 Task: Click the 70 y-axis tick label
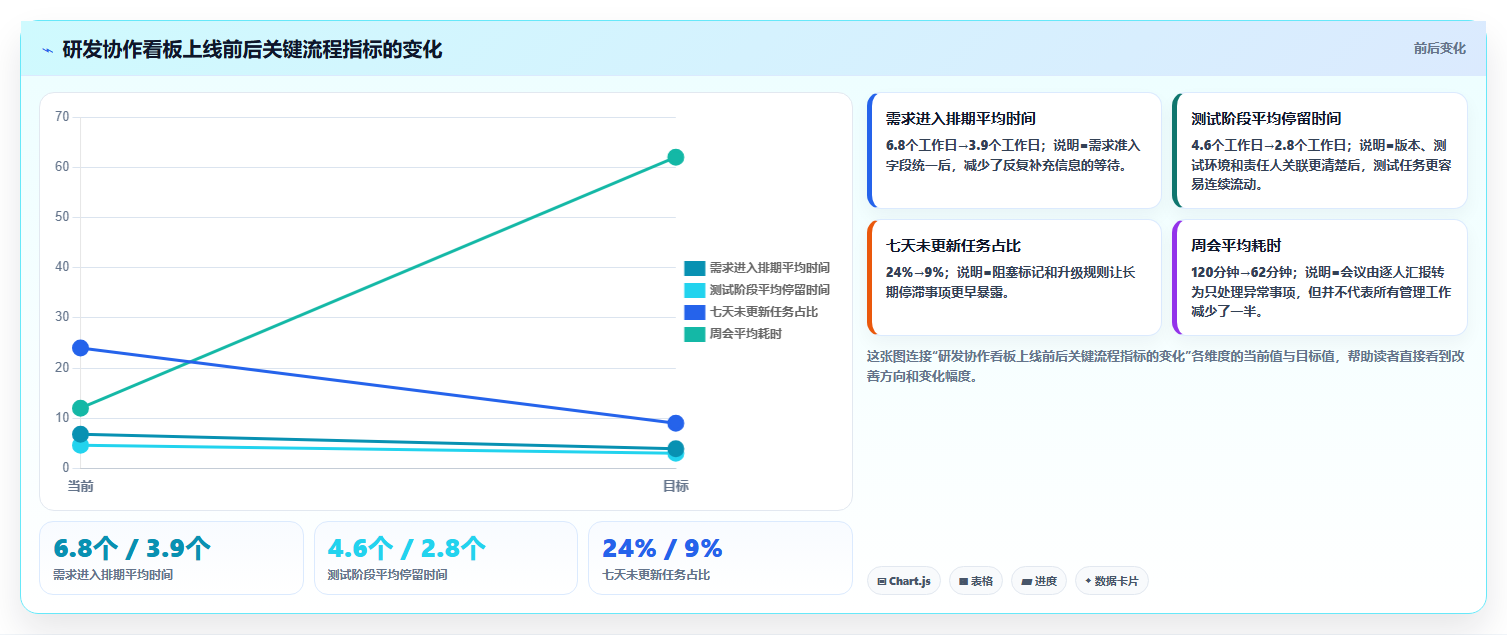coord(62,117)
